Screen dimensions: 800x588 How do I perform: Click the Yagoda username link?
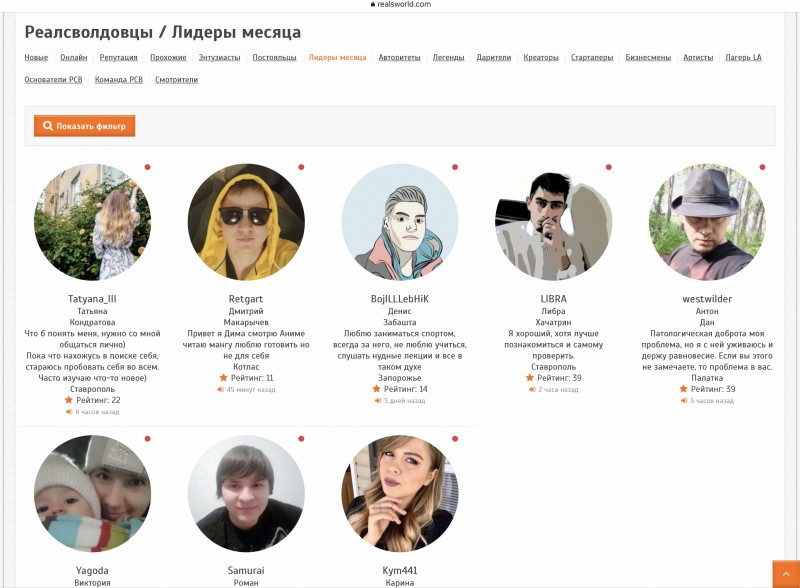92,571
